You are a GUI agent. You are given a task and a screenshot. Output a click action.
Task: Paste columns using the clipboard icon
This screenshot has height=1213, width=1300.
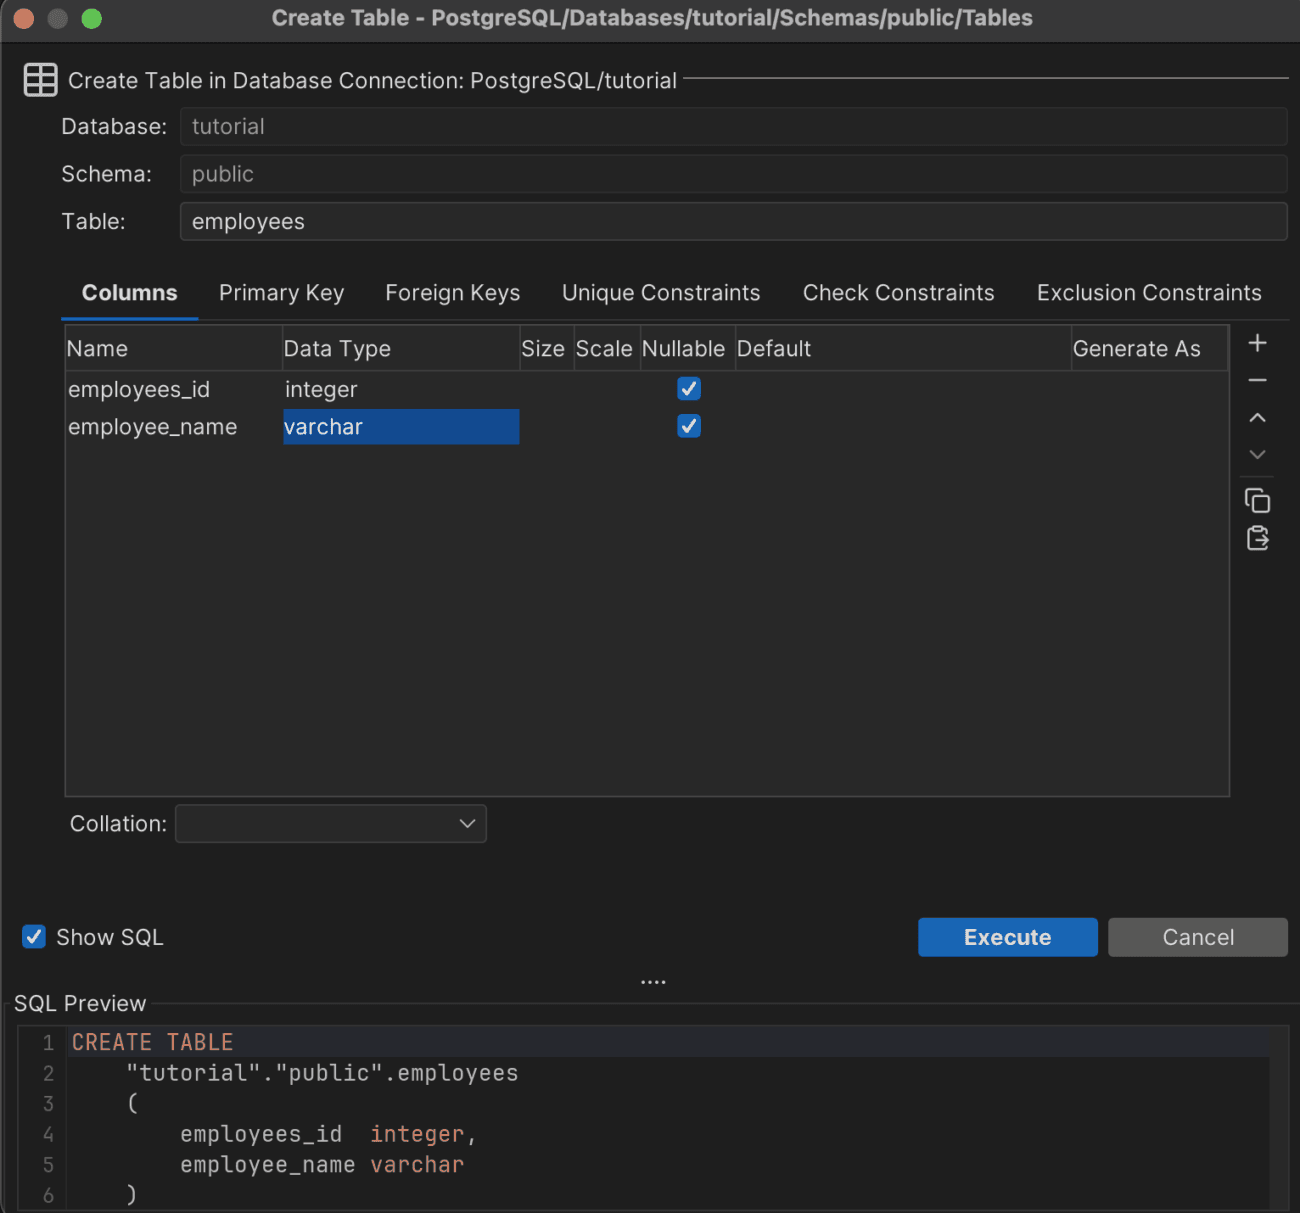point(1257,538)
